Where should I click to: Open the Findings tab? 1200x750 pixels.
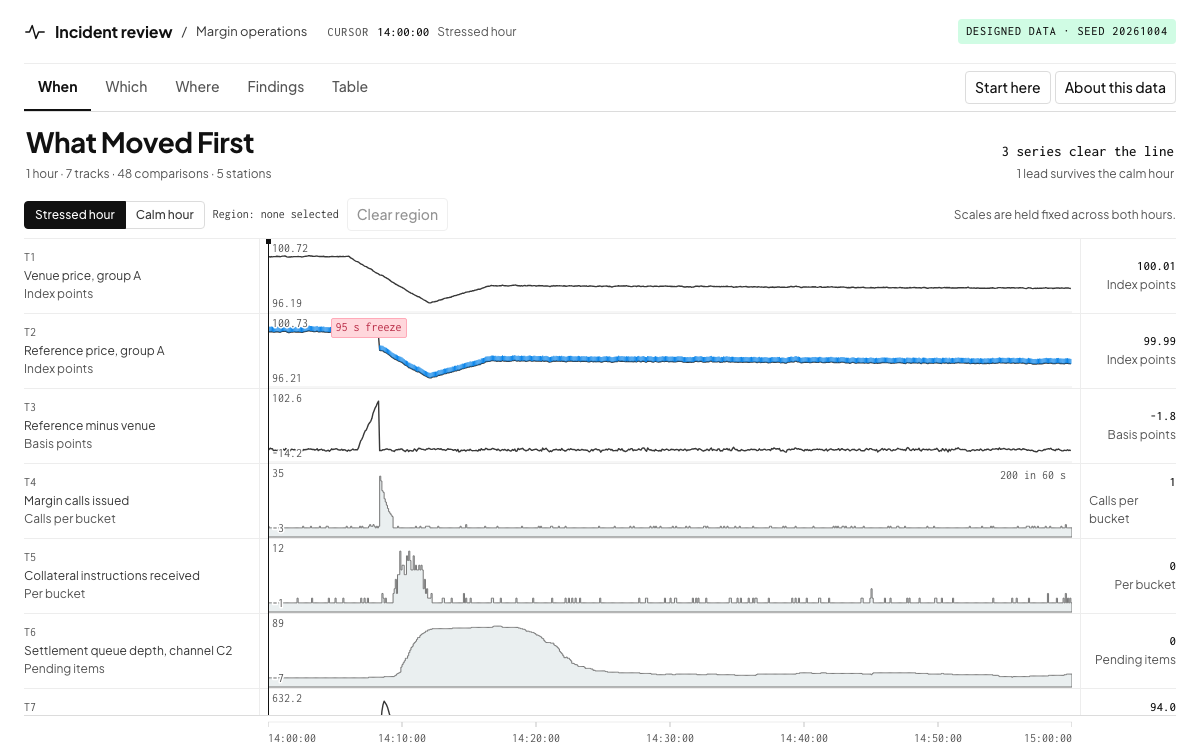click(x=276, y=87)
